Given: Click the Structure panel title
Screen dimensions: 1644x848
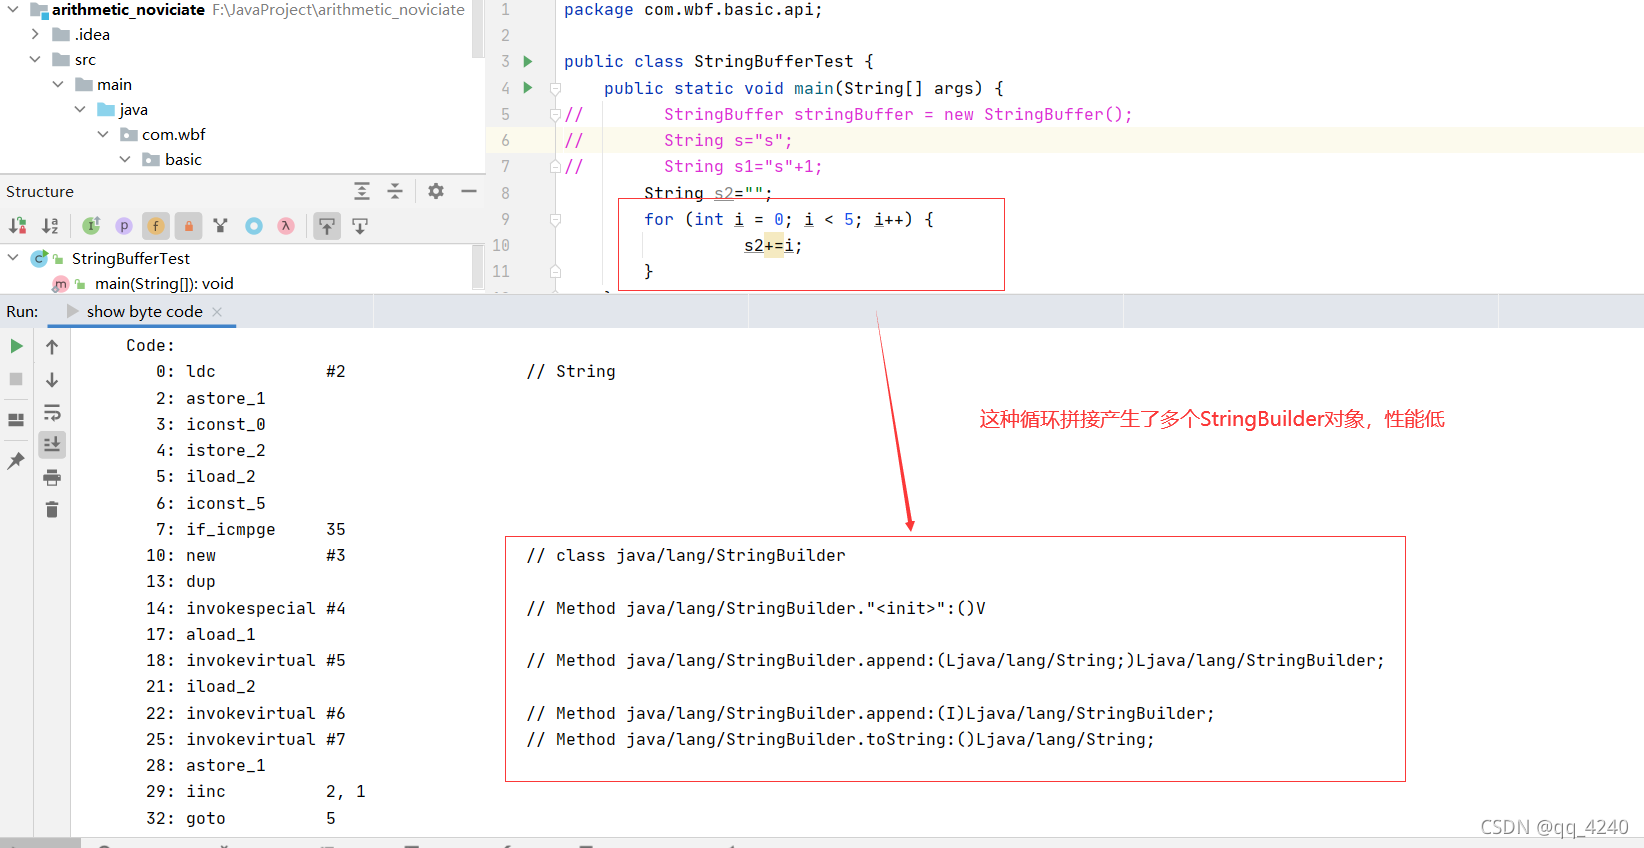Looking at the screenshot, I should pos(40,191).
